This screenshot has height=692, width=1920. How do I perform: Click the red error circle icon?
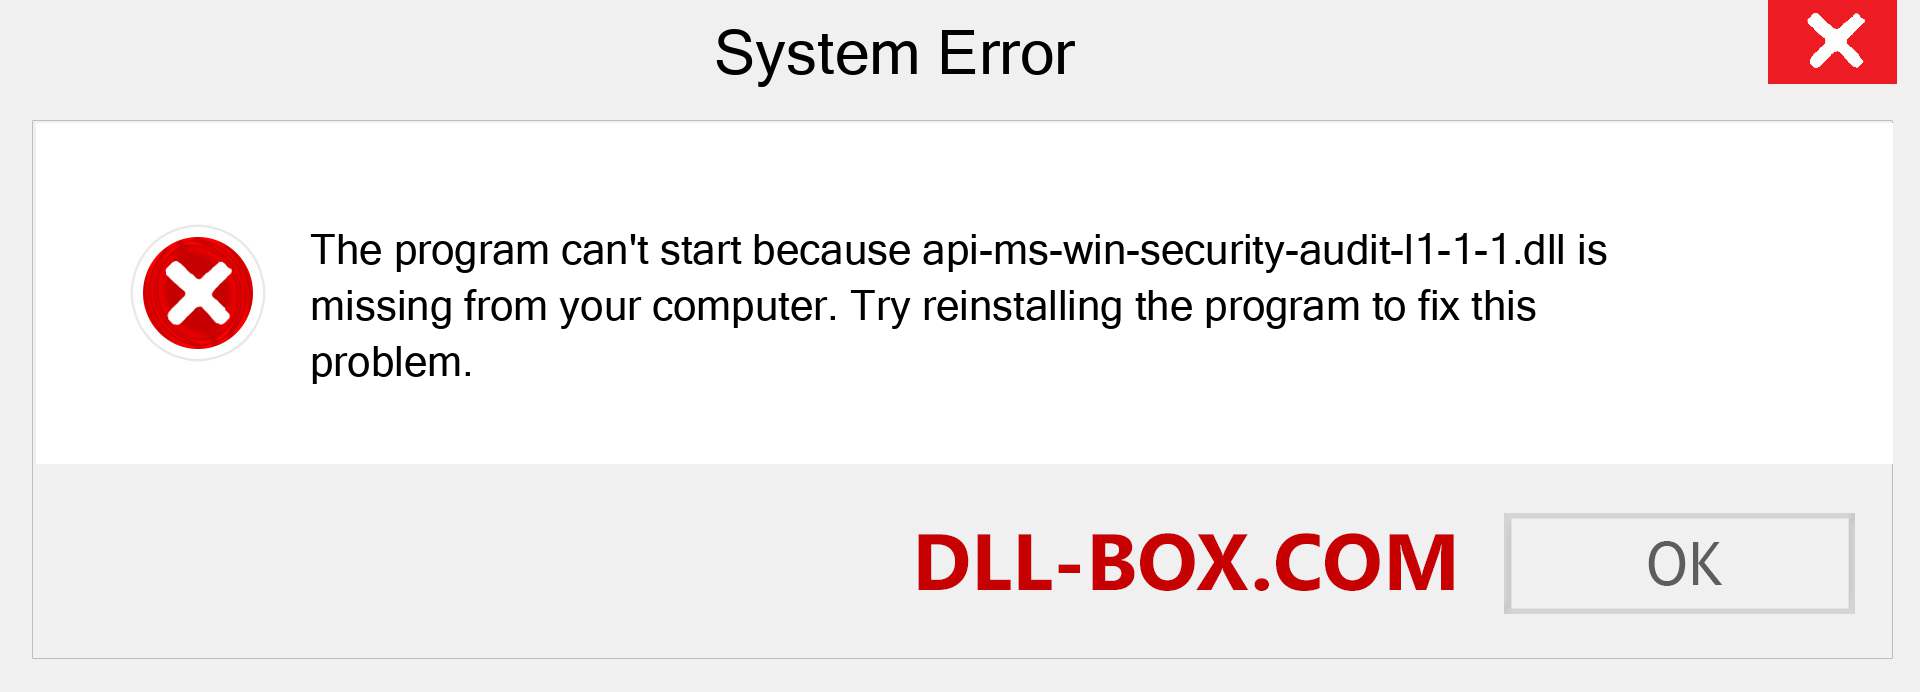click(198, 293)
